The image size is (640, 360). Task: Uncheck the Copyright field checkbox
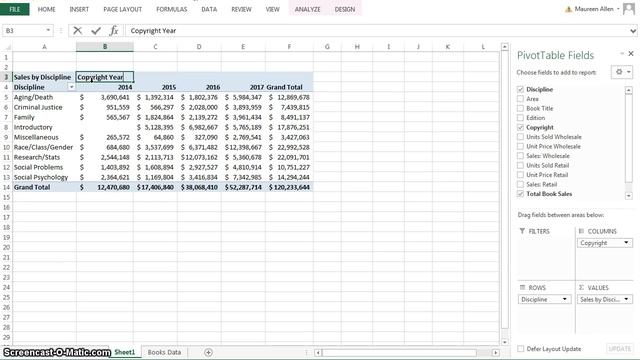(520, 127)
